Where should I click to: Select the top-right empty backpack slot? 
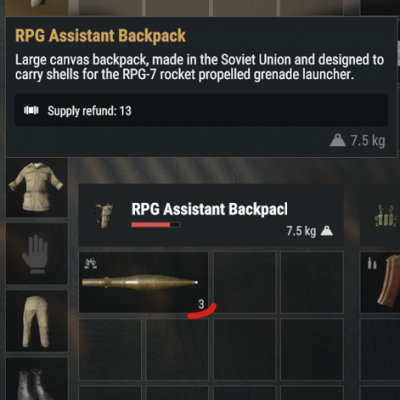[x=312, y=282]
